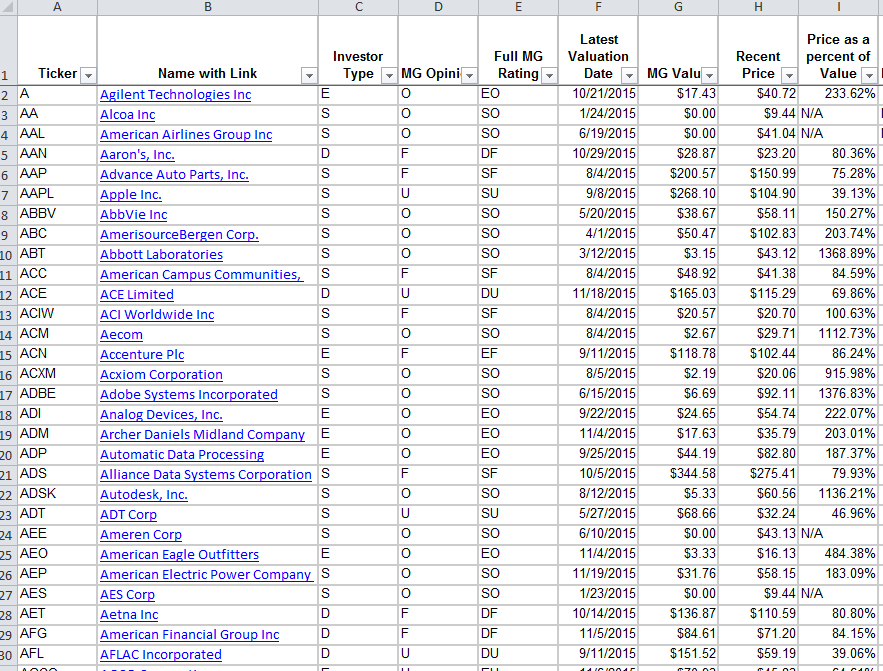Open the MG Opinion filter dropdown
This screenshot has width=883, height=671.
pos(469,75)
